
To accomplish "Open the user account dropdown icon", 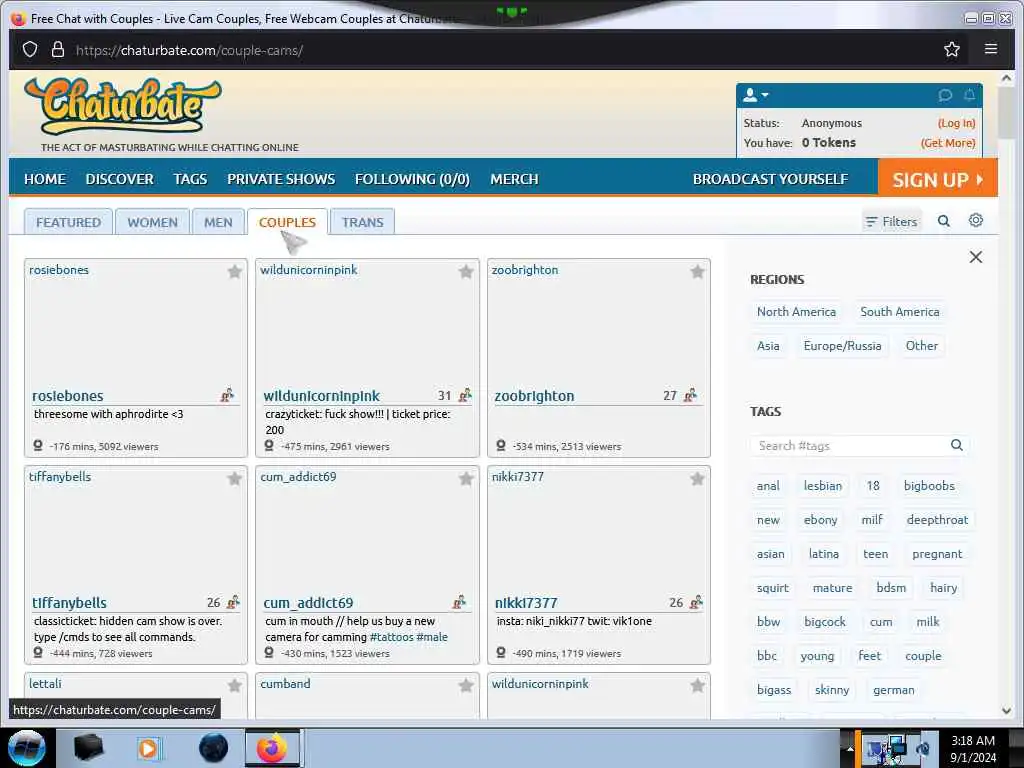I will pyautogui.click(x=756, y=95).
